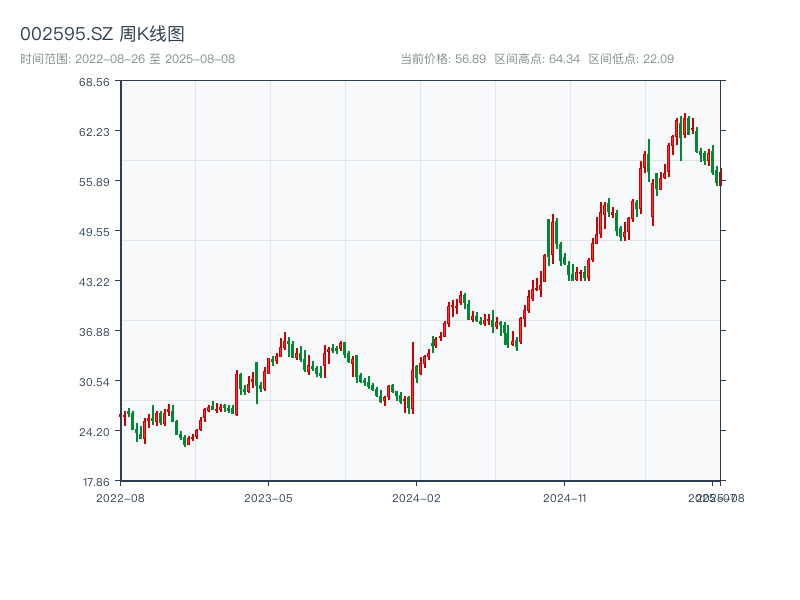The width and height of the screenshot is (800, 600).
Task: Click the 68.56 y-axis tick label
Action: pyautogui.click(x=94, y=81)
